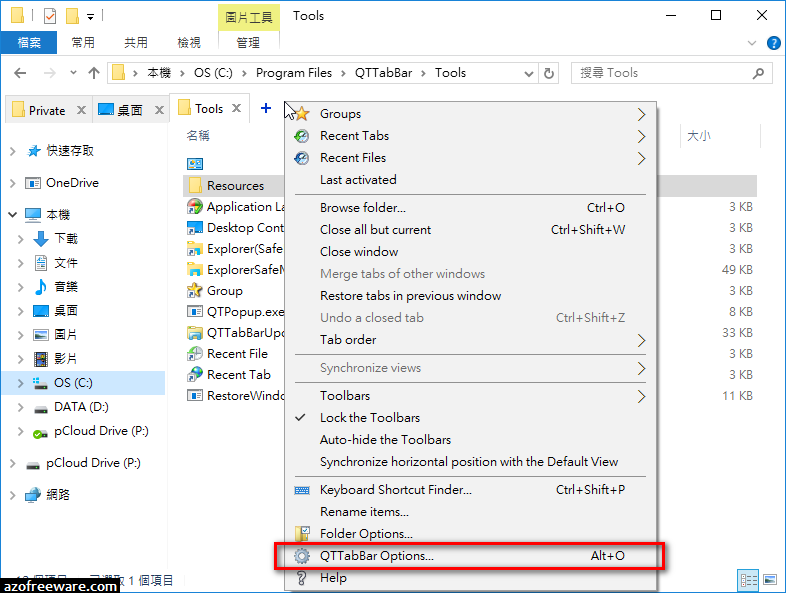This screenshot has height=593, width=786.
Task: Close the Tools tab
Action: 237,108
